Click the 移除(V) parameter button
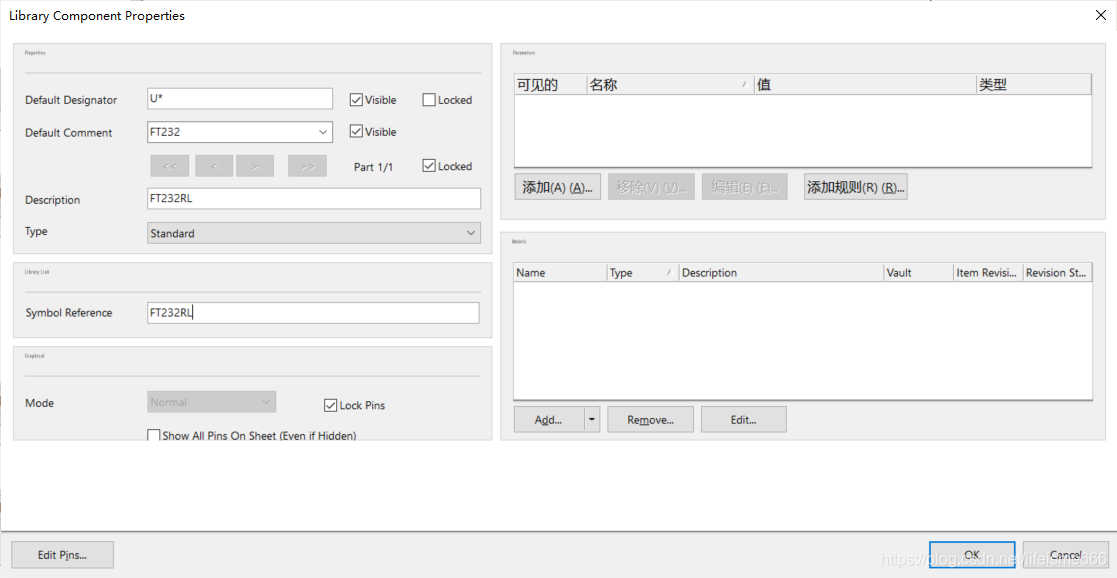Screen dimensions: 1117x578 point(650,187)
